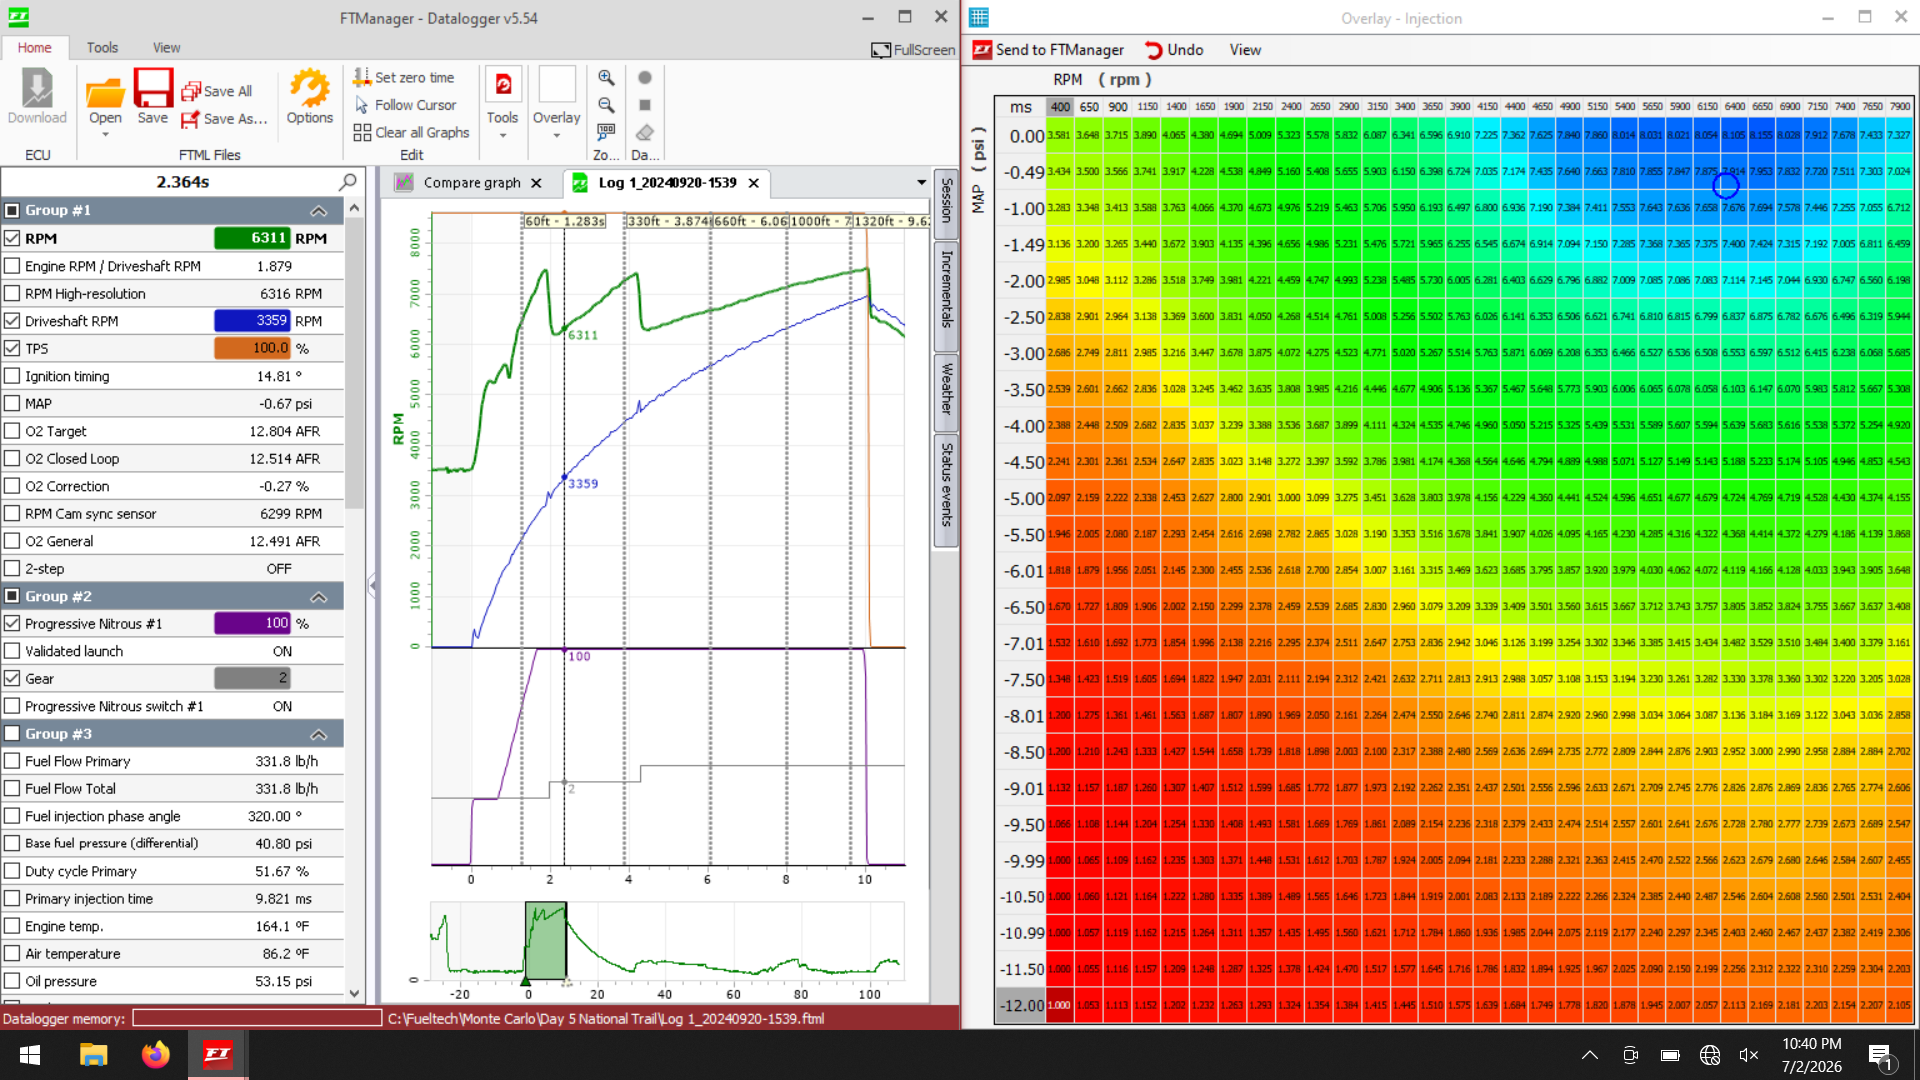Click the FullScreen icon
This screenshot has height=1080, width=1920.
click(x=881, y=49)
